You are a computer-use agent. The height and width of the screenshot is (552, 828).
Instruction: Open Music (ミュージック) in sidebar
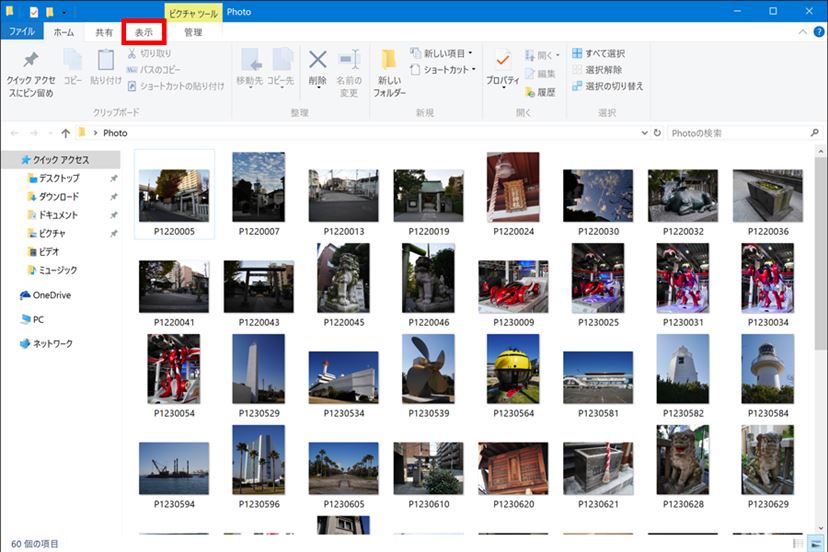tap(58, 270)
